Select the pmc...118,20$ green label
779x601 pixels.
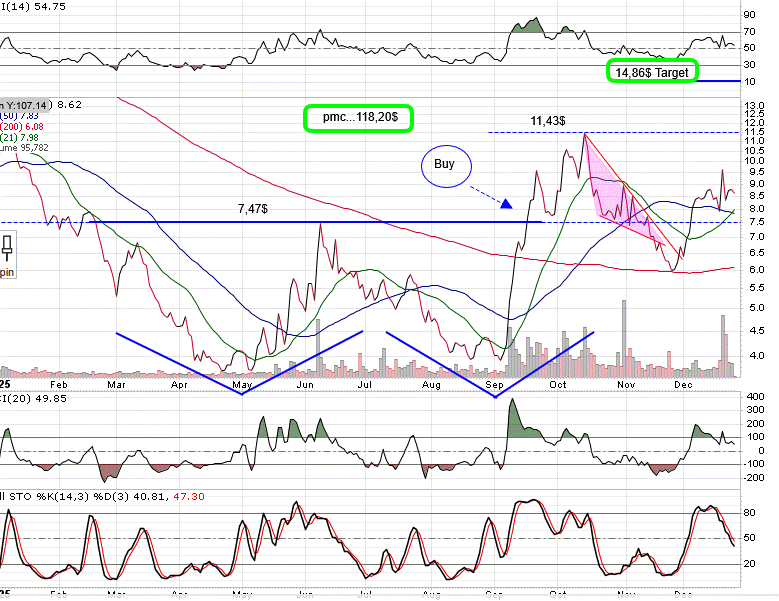[x=358, y=118]
